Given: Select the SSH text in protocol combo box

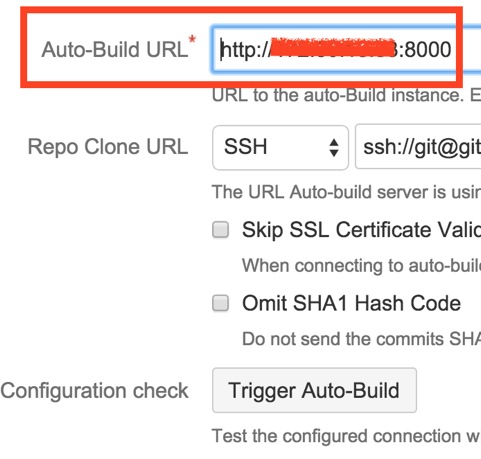Looking at the screenshot, I should (246, 147).
